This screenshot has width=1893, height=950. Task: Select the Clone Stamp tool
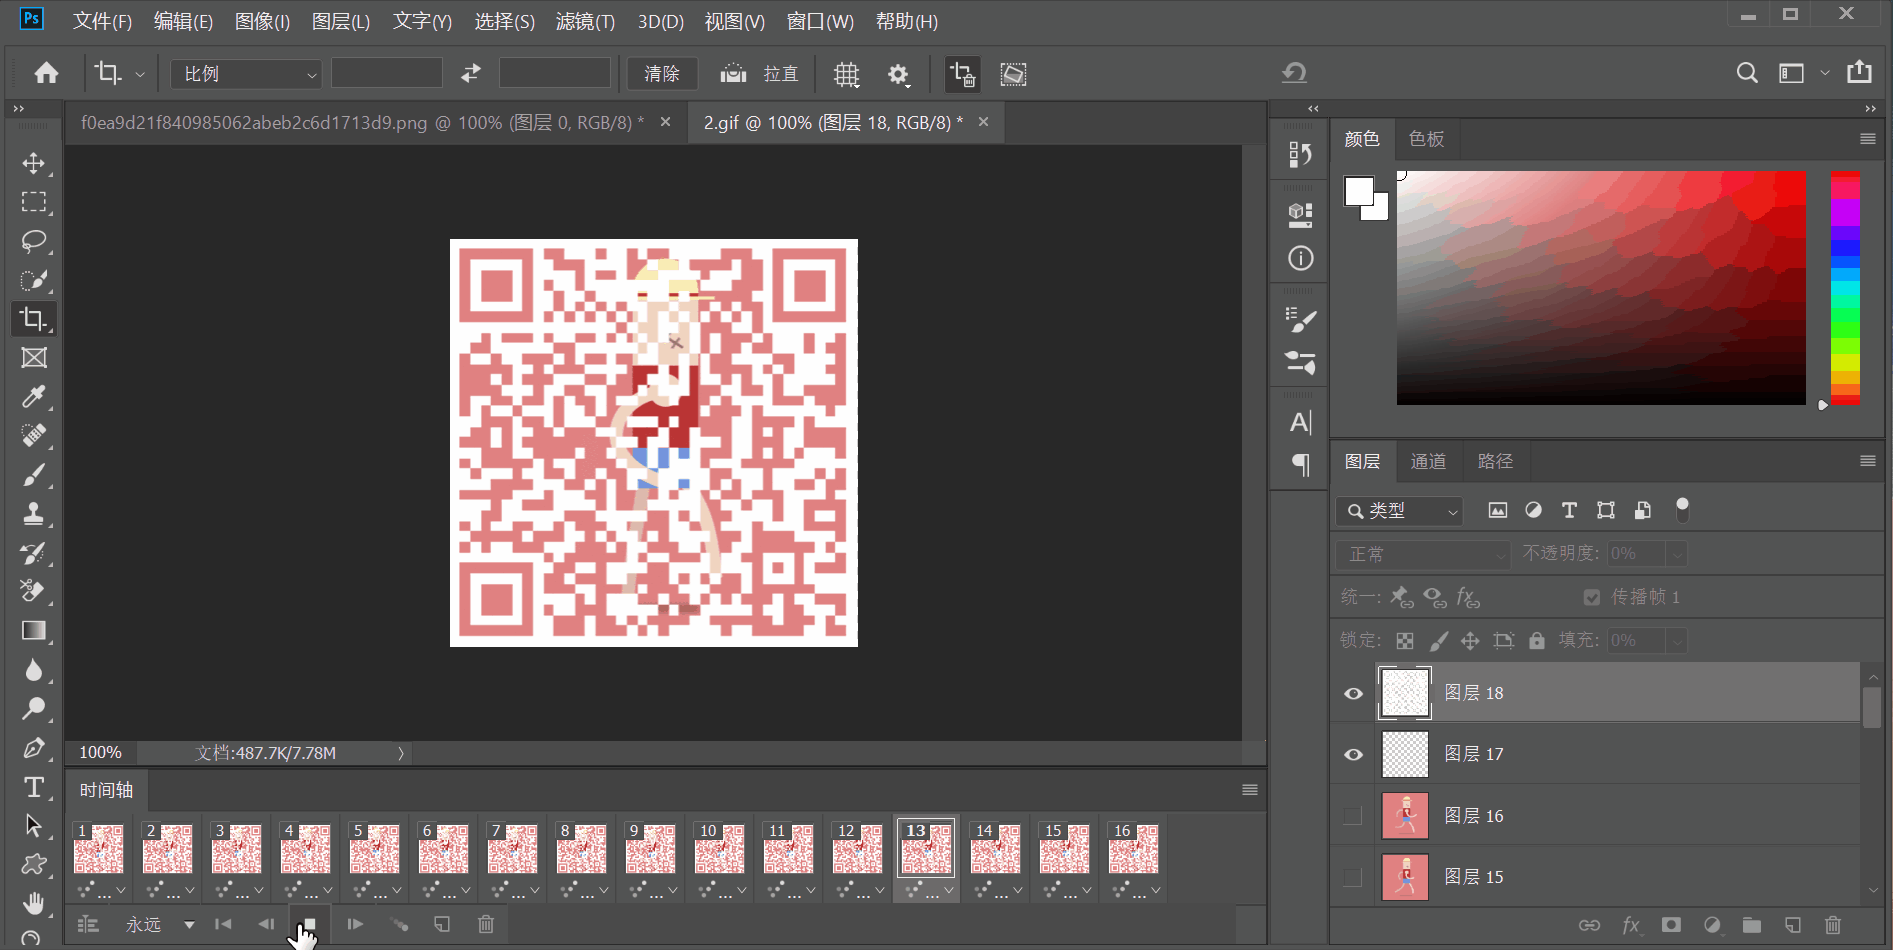[34, 514]
